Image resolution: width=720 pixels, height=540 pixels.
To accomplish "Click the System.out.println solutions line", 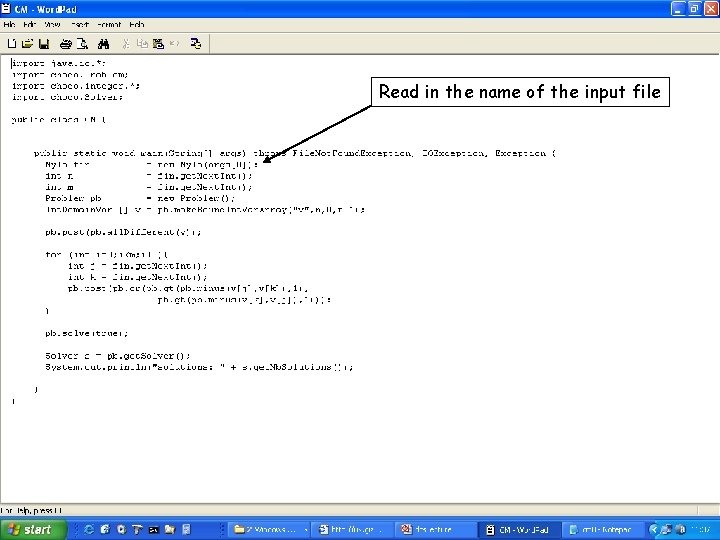I will click(x=199, y=367).
